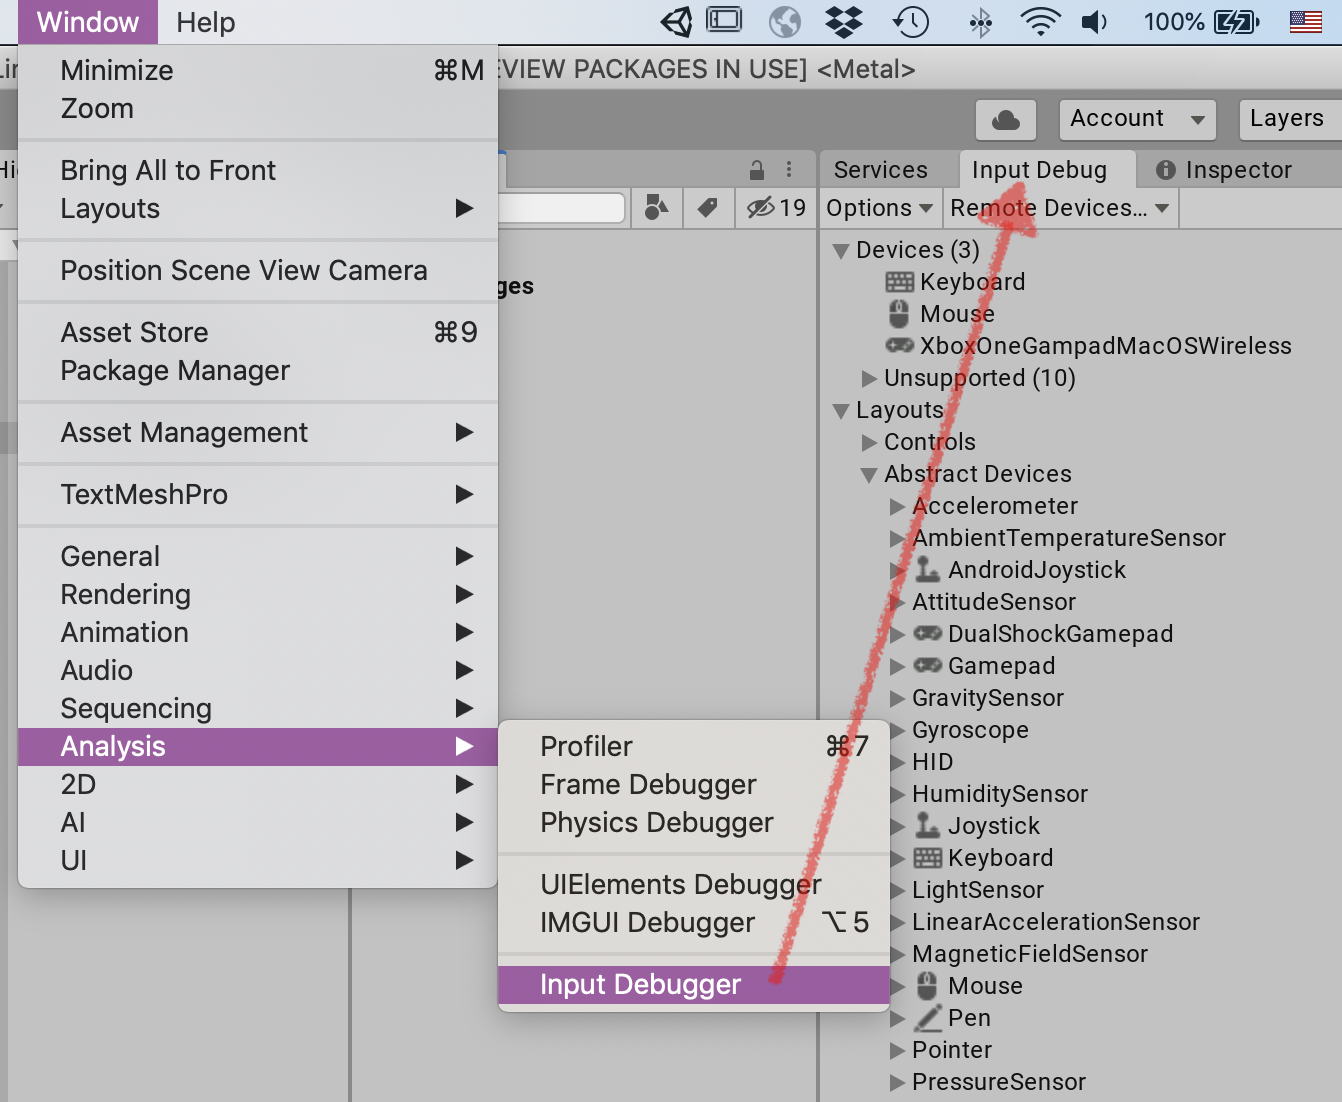Open Input Debugger from the Analysis submenu
Viewport: 1342px width, 1102px height.
point(639,984)
